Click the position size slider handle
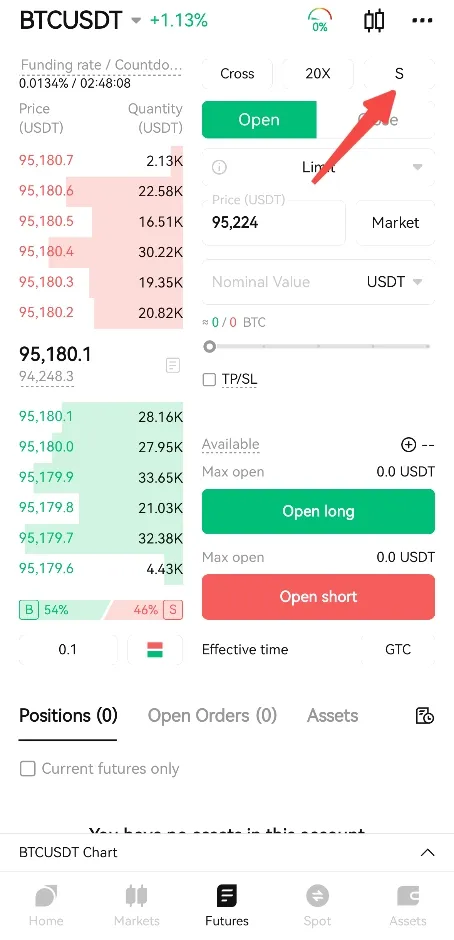 click(209, 347)
